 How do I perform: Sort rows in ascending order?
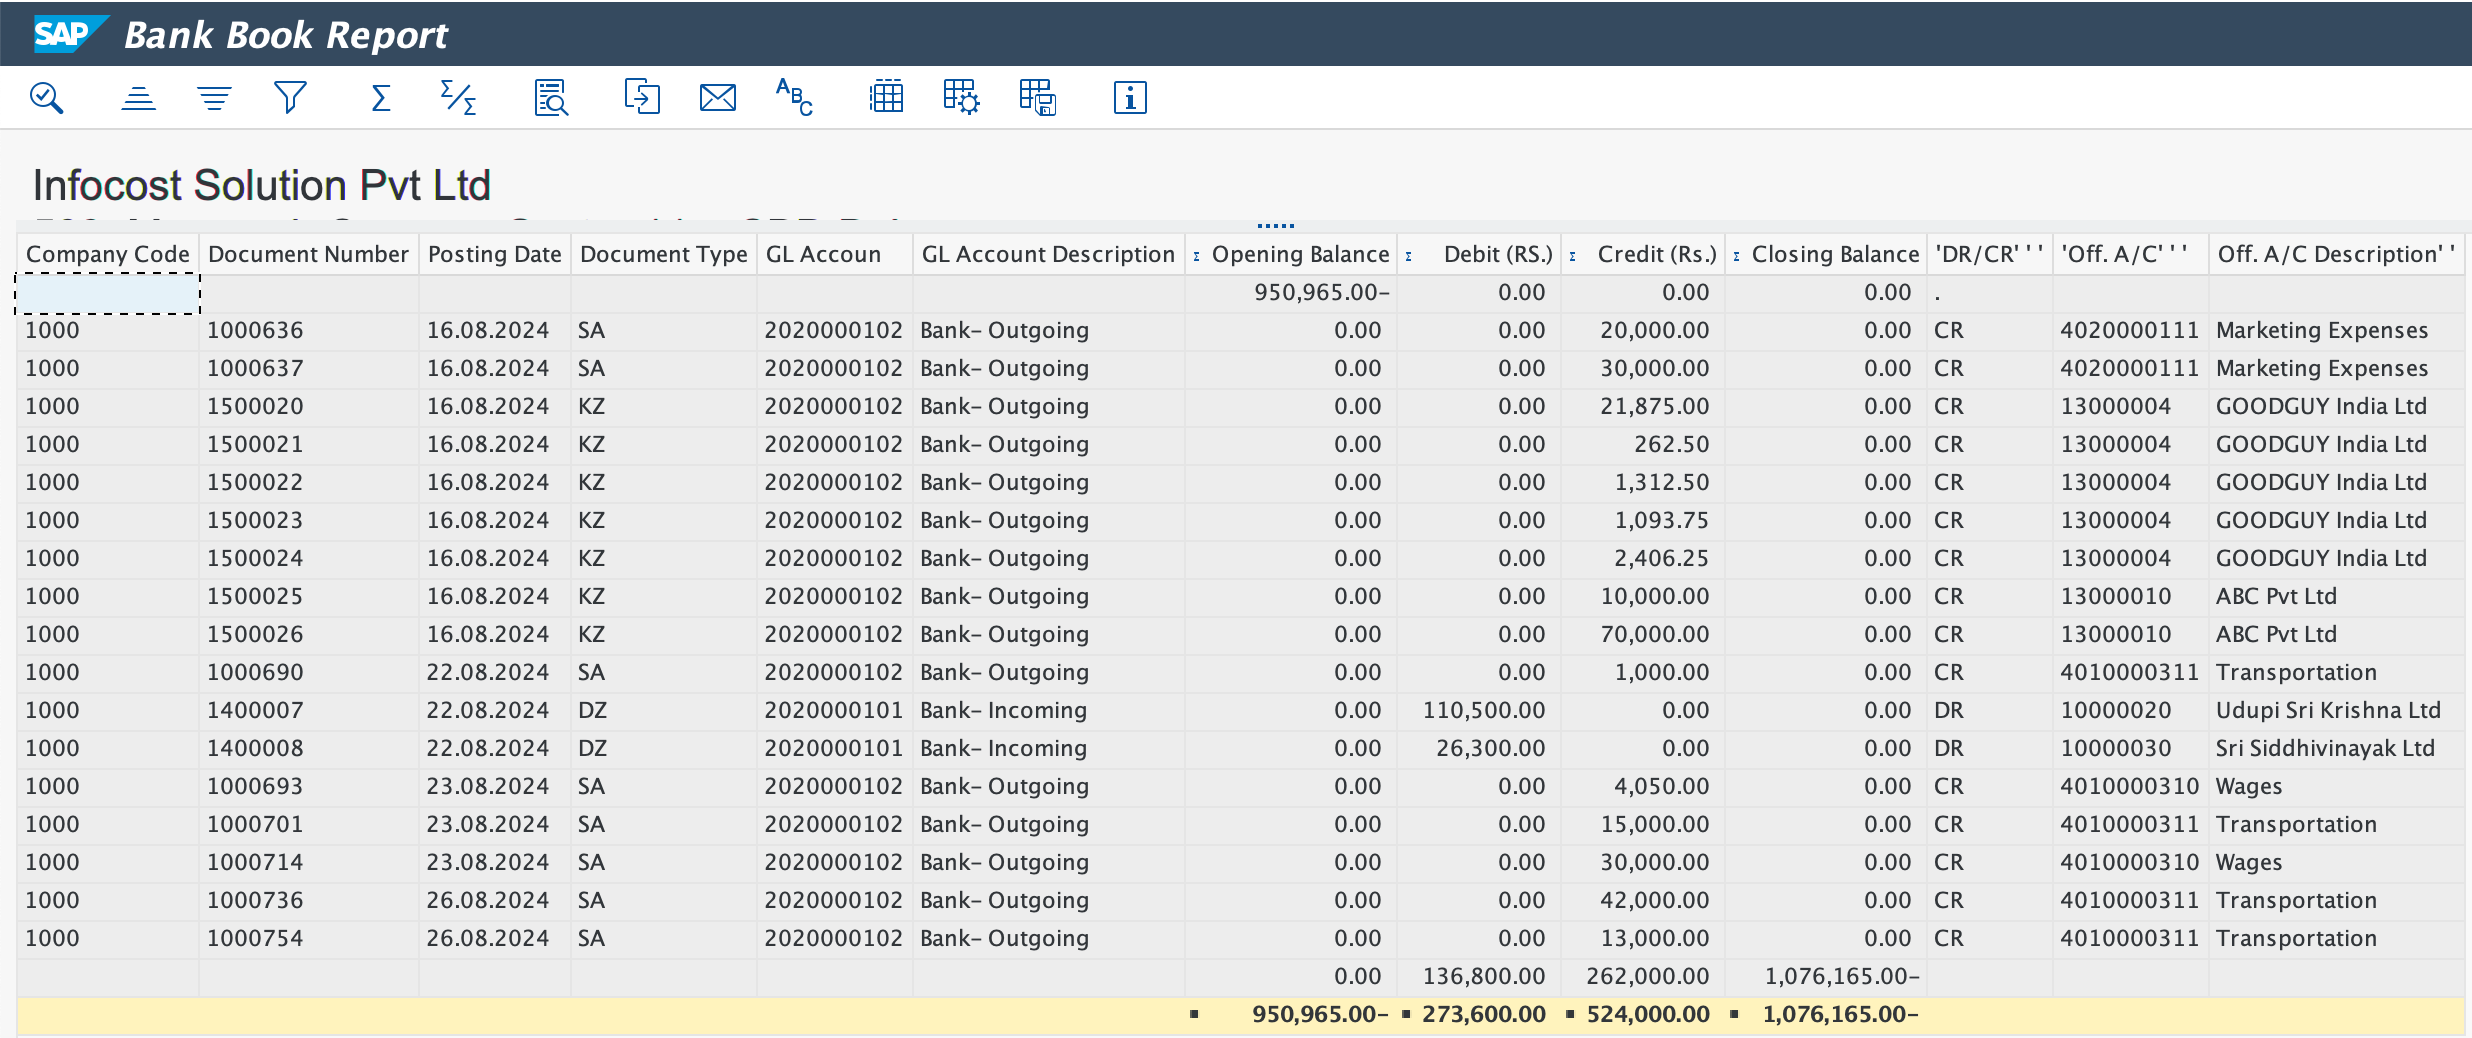click(x=138, y=98)
